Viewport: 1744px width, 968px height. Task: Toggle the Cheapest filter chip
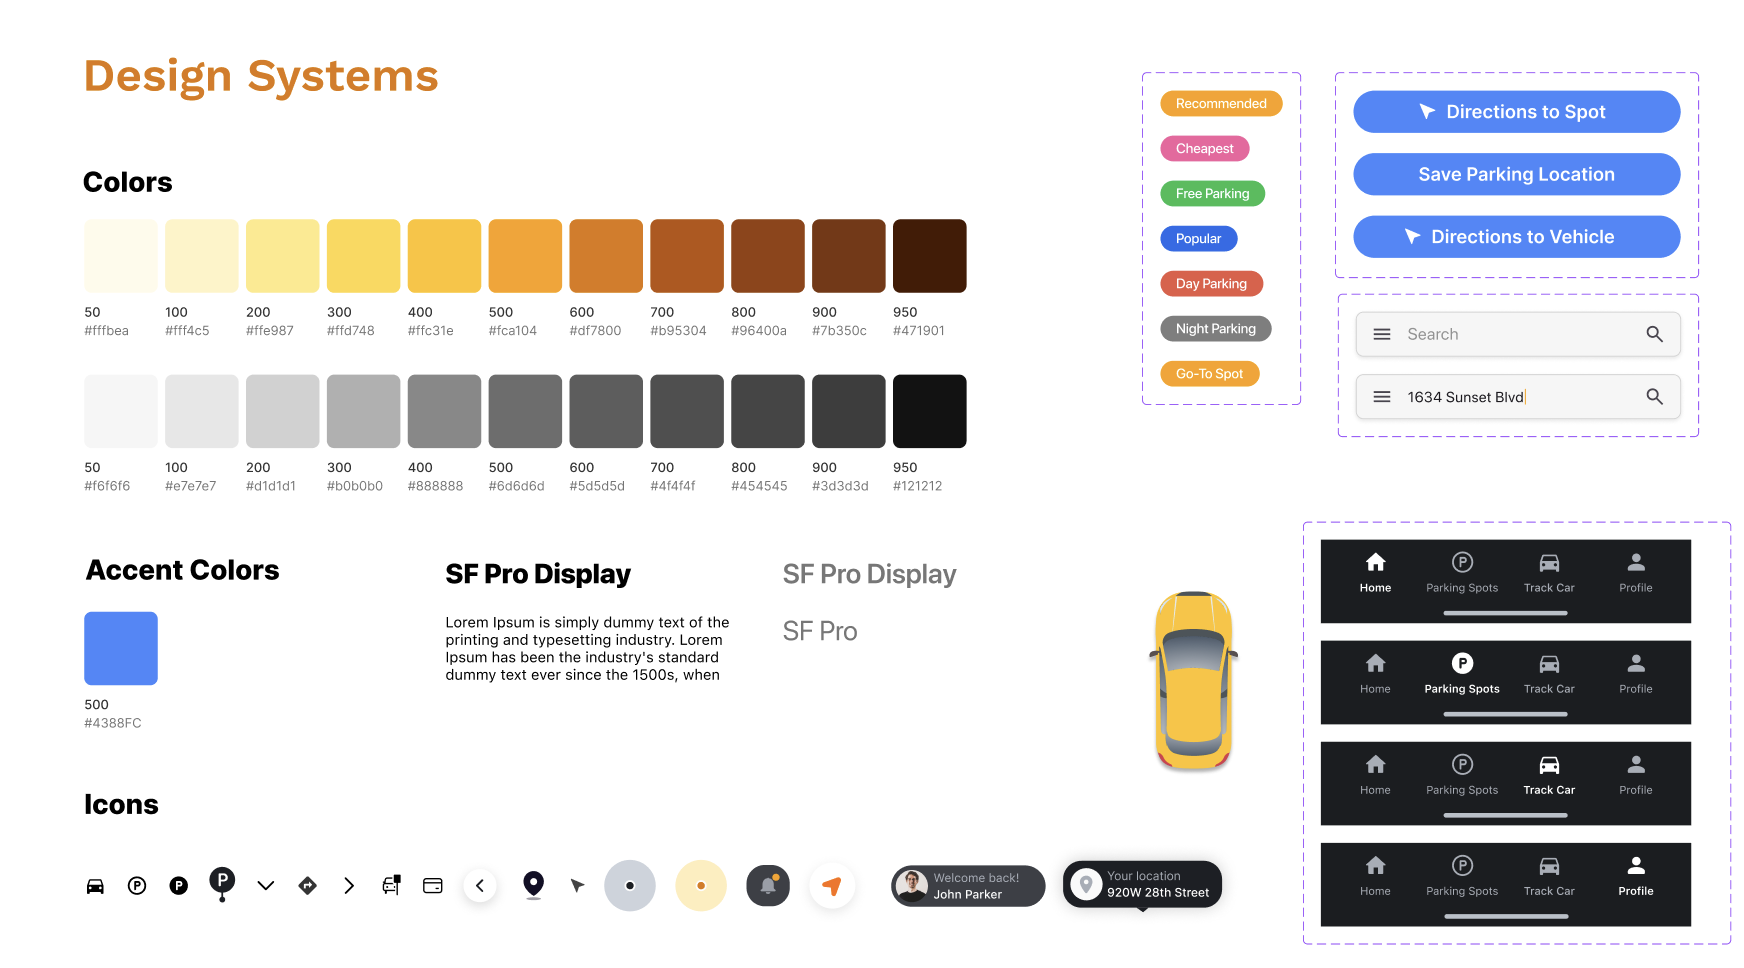1204,149
